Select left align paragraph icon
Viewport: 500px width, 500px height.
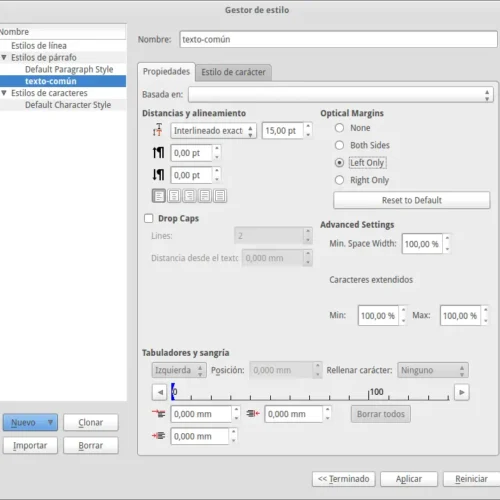pos(159,196)
